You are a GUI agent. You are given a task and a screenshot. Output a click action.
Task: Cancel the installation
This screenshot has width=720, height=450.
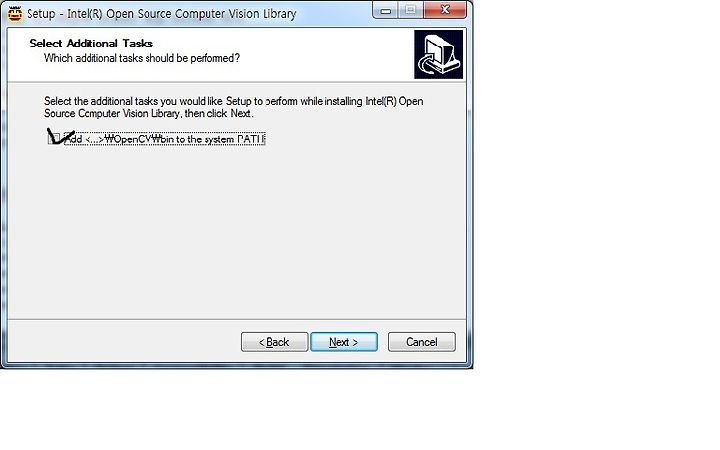point(422,342)
